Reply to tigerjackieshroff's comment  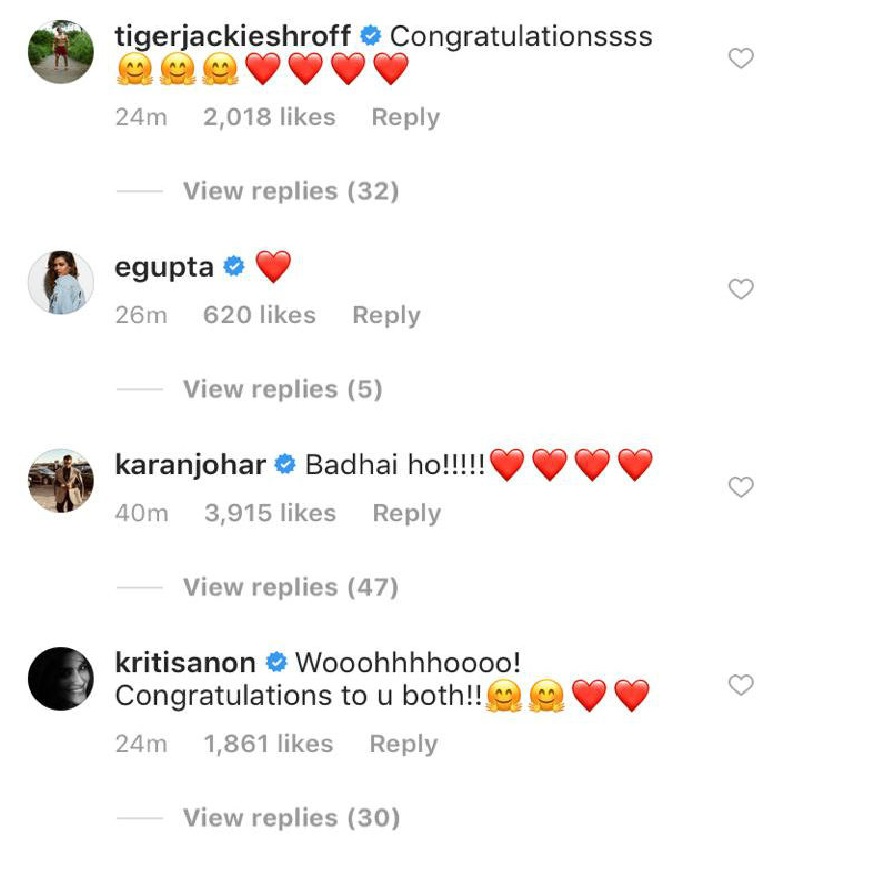[405, 118]
